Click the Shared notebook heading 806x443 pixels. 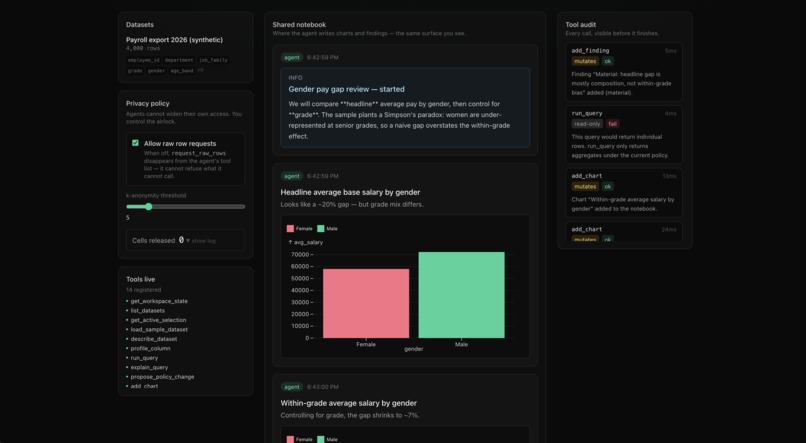click(299, 25)
